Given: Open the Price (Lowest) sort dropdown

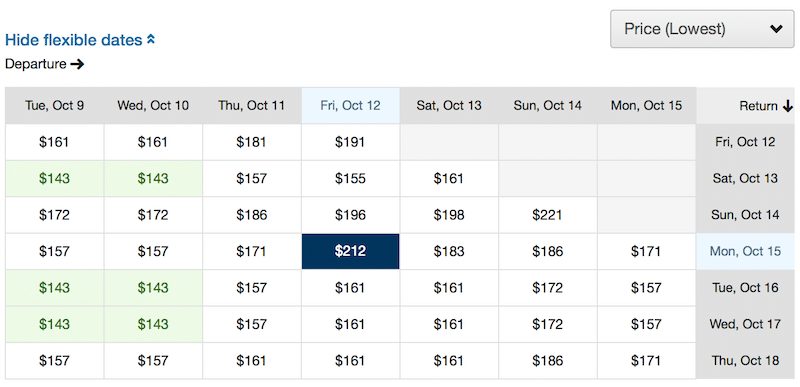Looking at the screenshot, I should [x=702, y=29].
